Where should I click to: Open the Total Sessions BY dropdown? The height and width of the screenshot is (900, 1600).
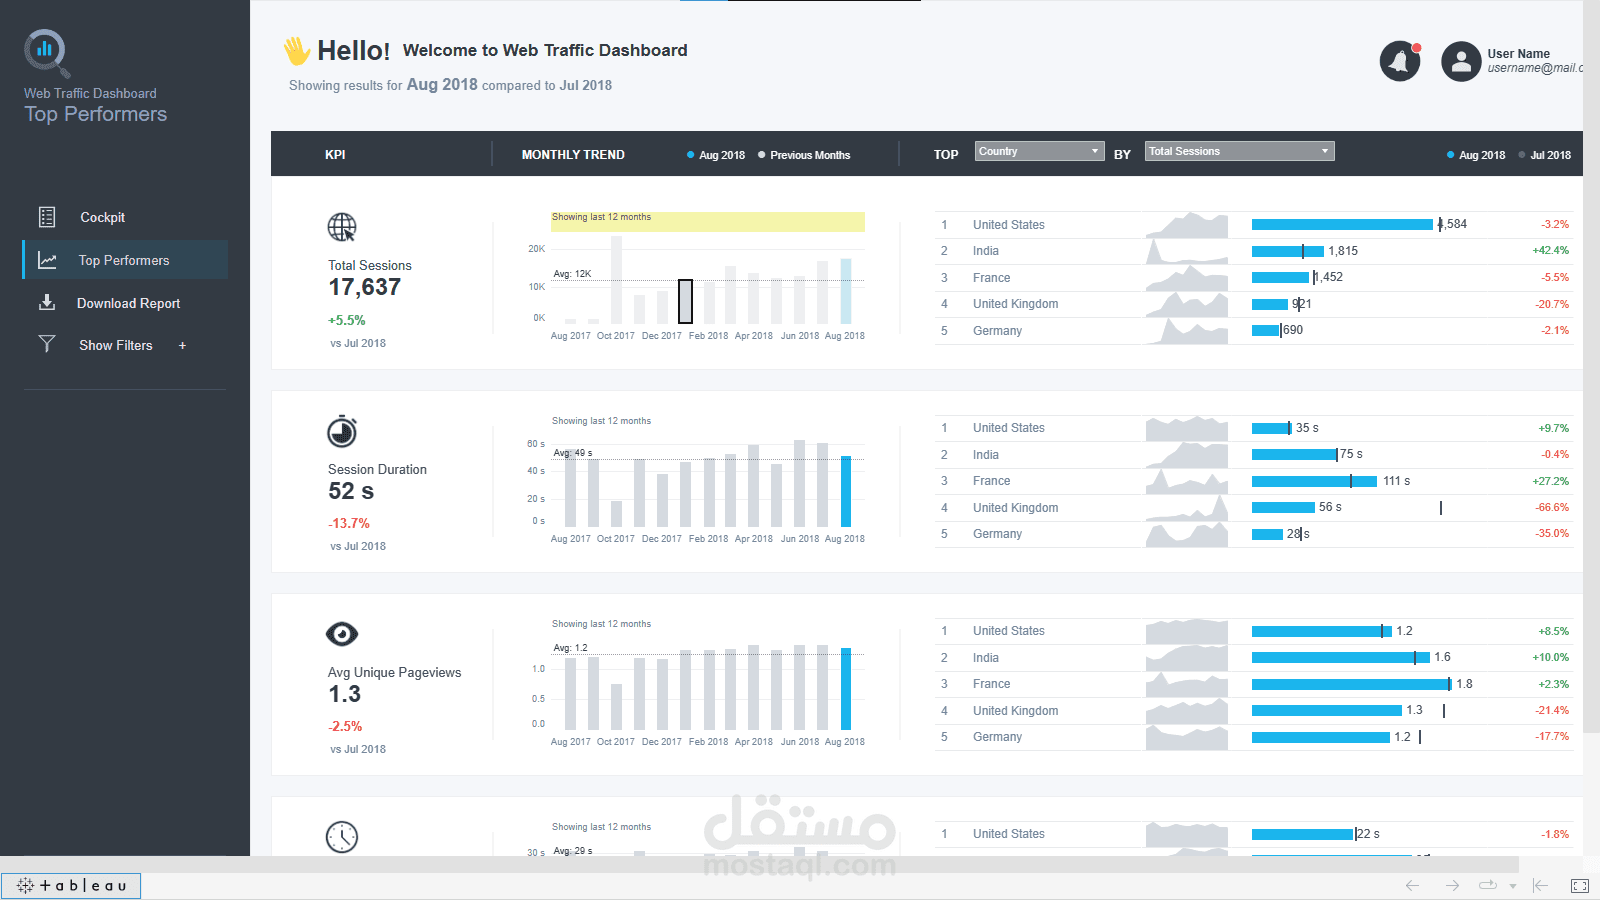coord(1238,150)
